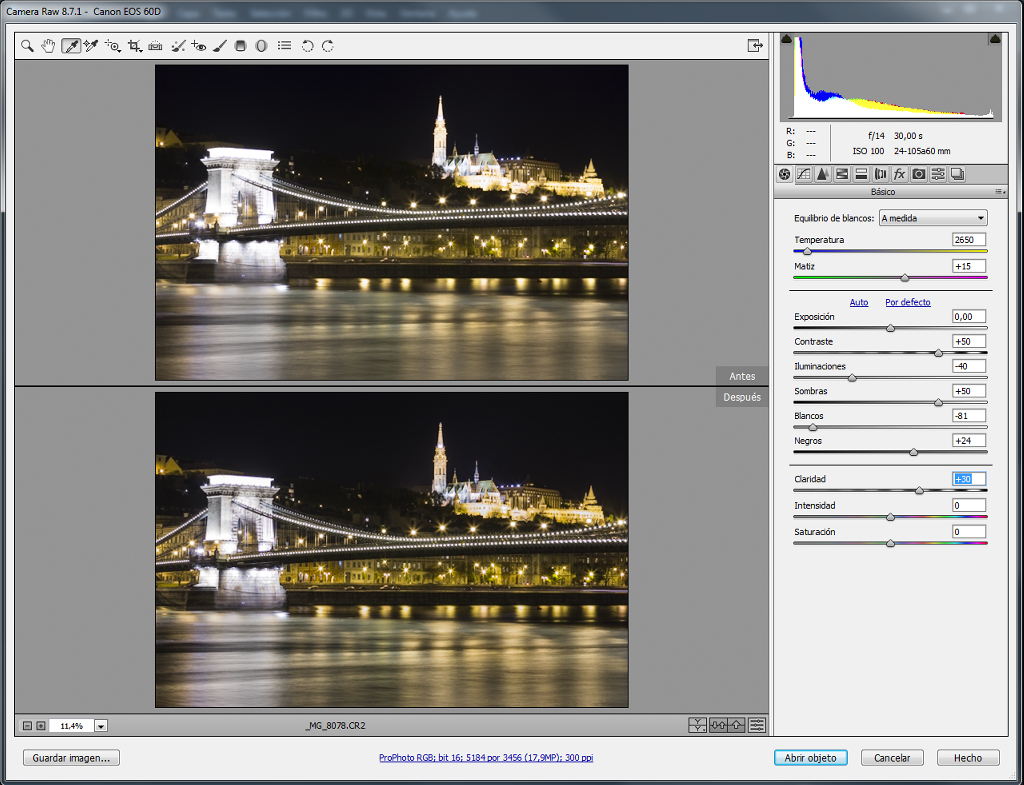Screen dimensions: 1024x785
Task: Select the Red Eye Removal tool
Action: [199, 46]
